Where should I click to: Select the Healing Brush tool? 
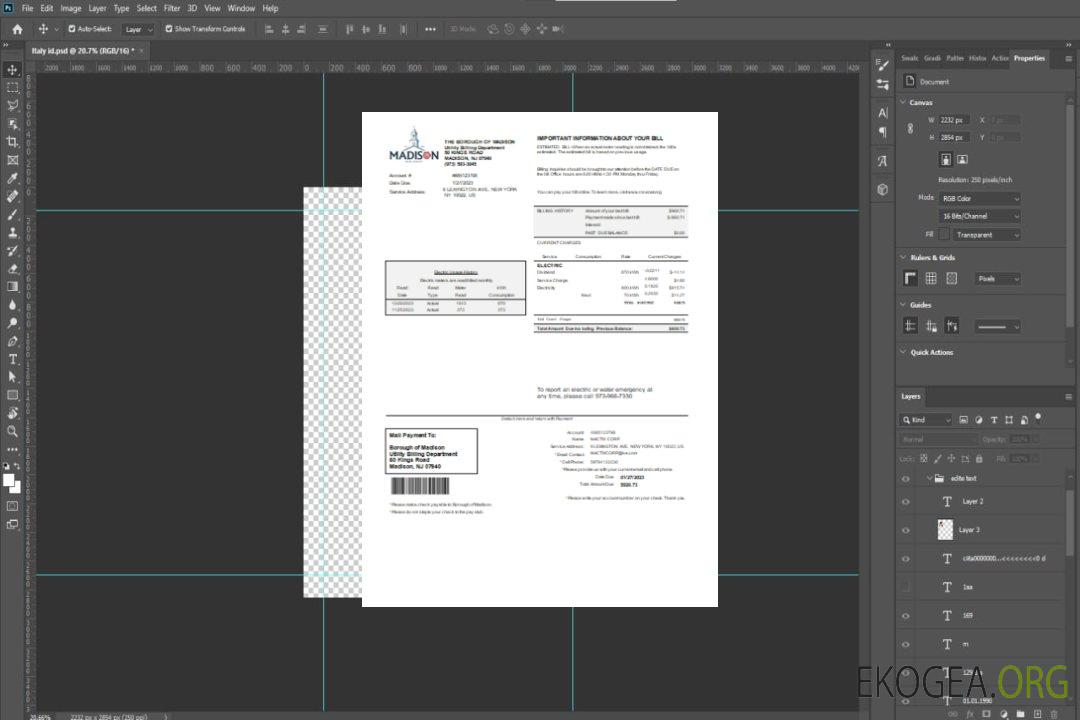tap(12, 196)
